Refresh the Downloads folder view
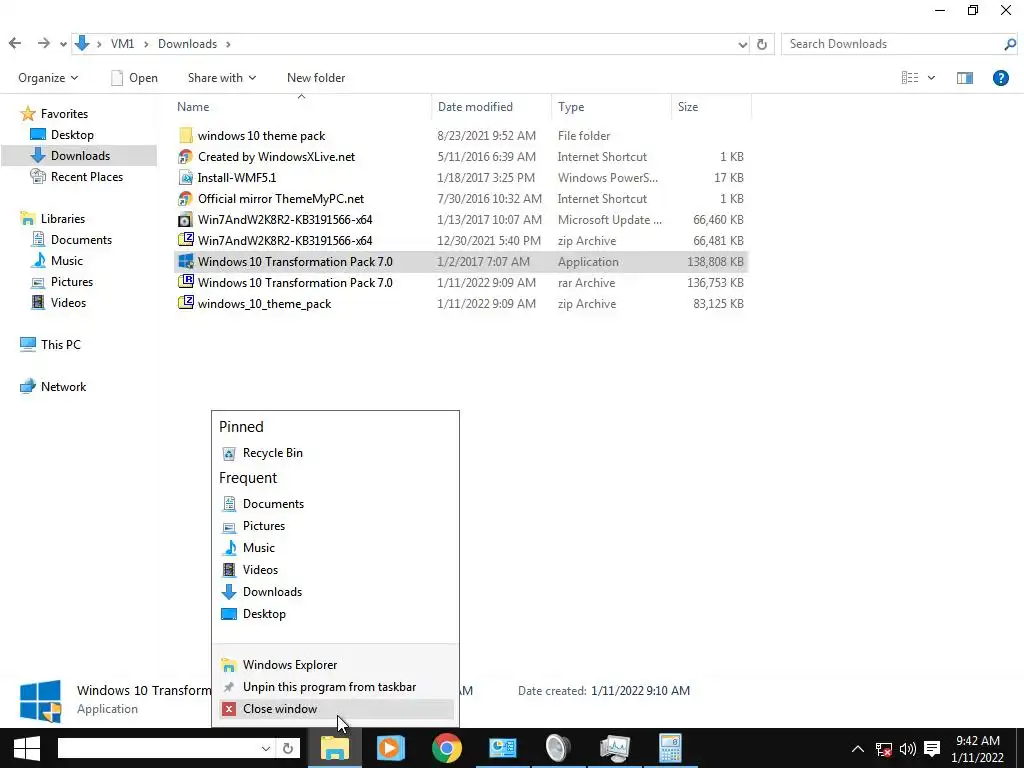 [x=761, y=44]
